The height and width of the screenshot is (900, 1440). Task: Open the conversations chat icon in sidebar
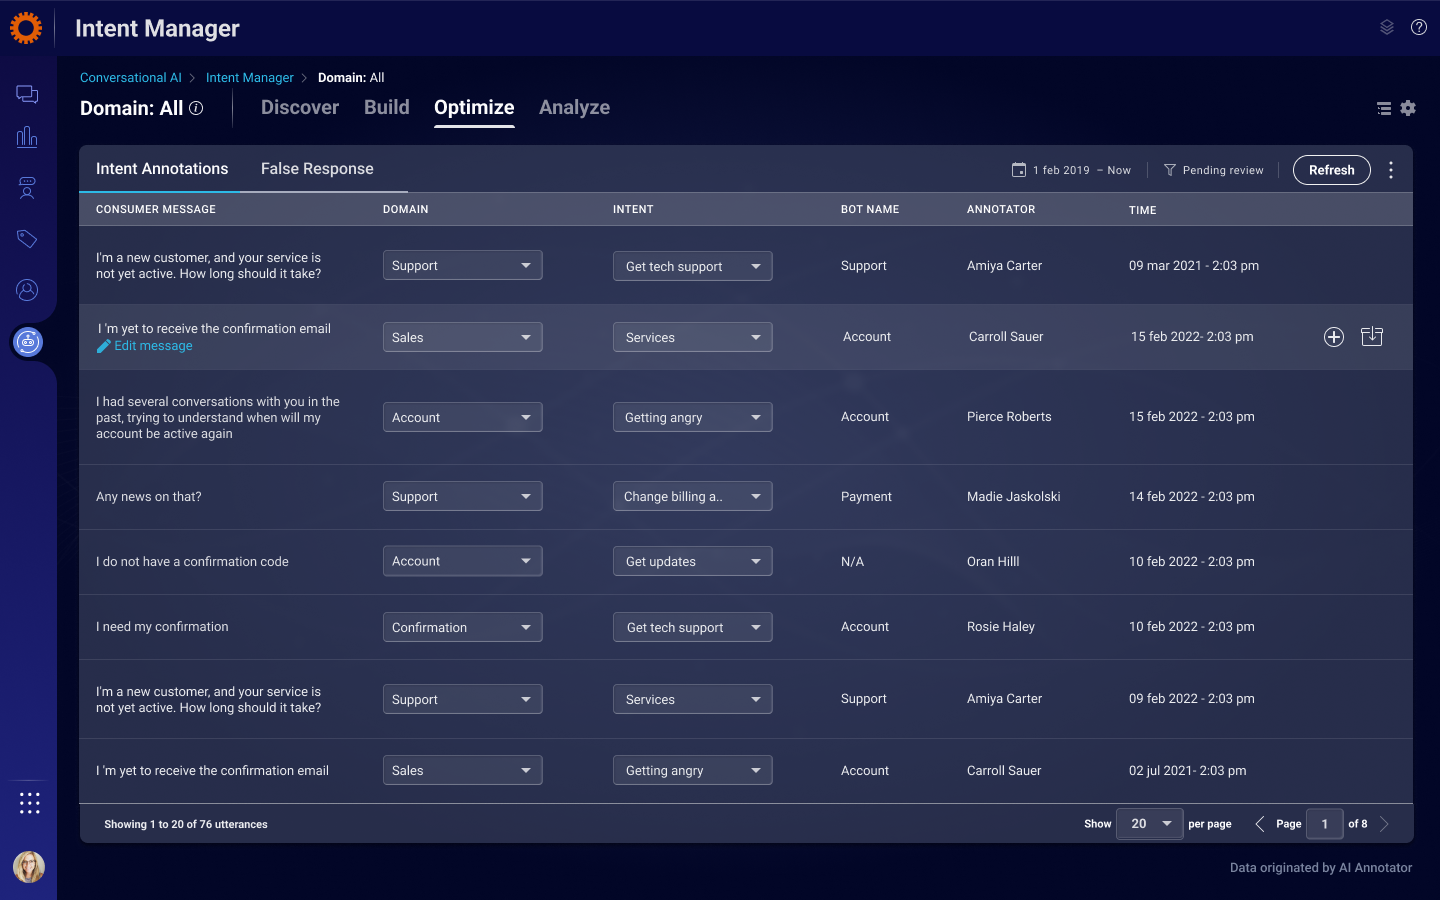click(27, 94)
